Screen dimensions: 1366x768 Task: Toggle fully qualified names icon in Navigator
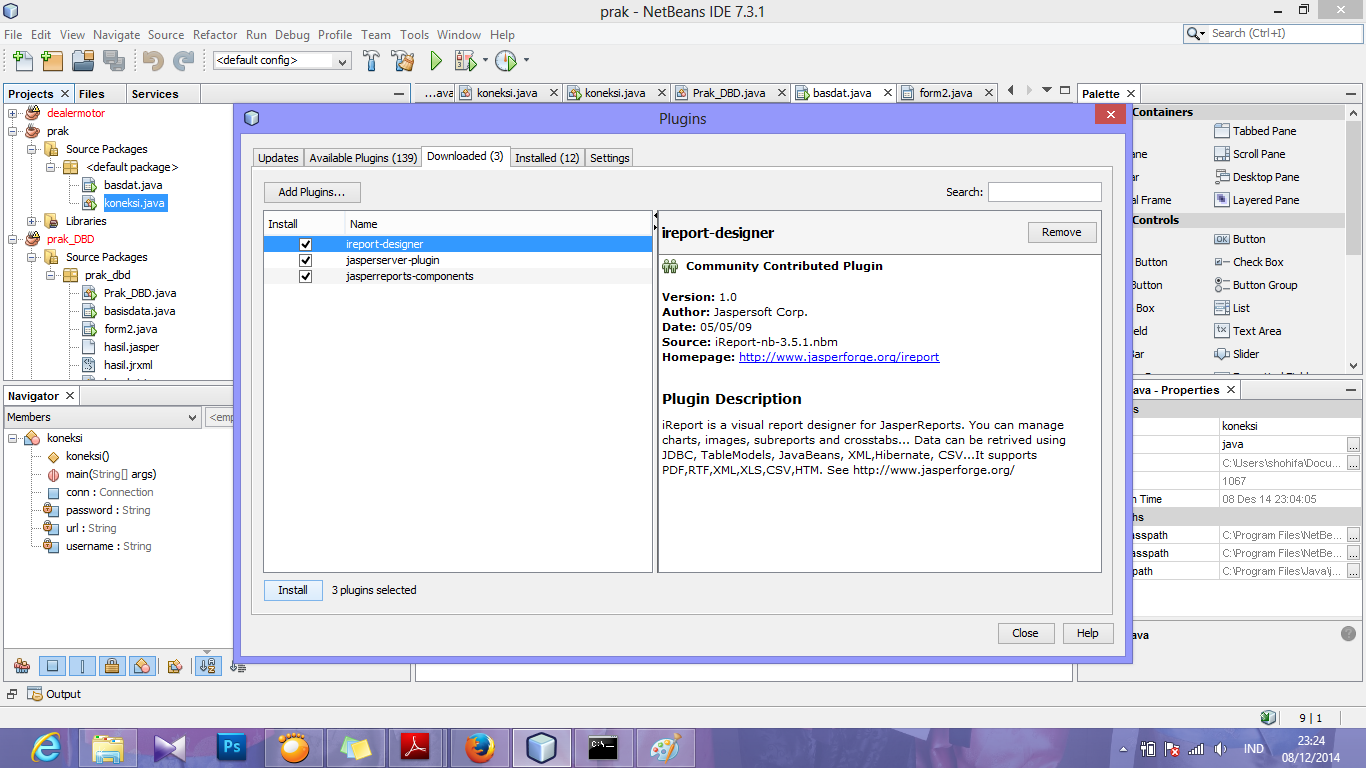tap(175, 666)
